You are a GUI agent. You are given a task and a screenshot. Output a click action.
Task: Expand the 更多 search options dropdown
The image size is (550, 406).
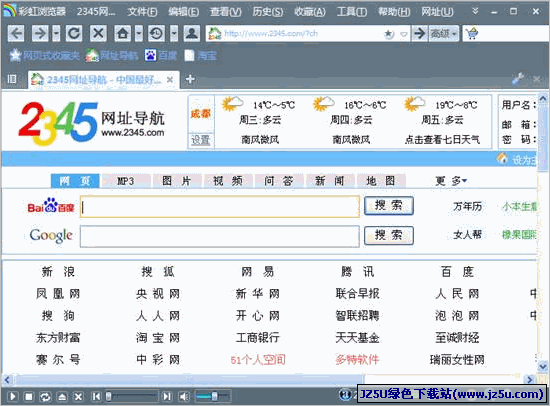point(451,181)
